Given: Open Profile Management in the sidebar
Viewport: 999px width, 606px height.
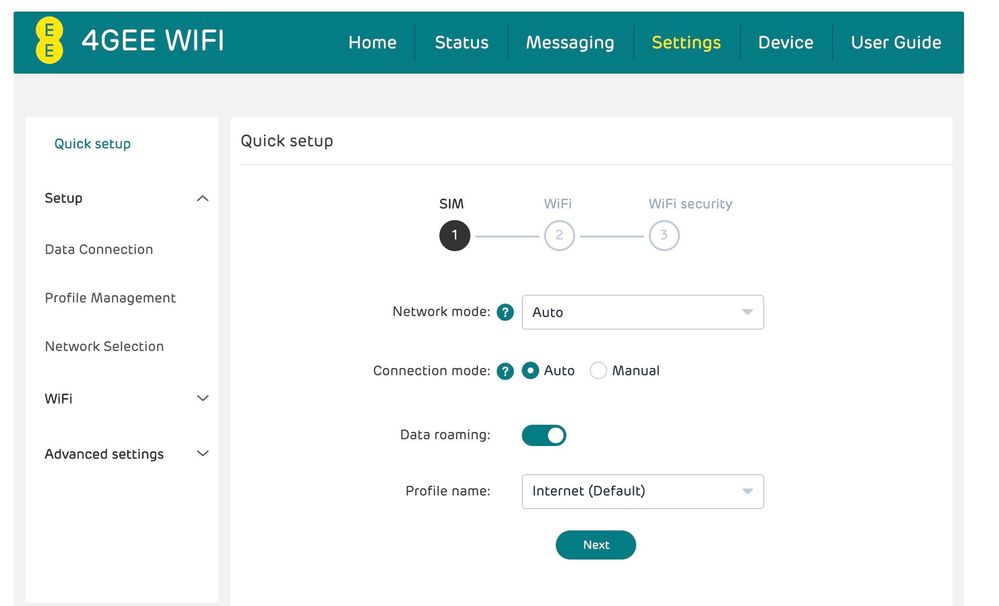Looking at the screenshot, I should [x=110, y=298].
